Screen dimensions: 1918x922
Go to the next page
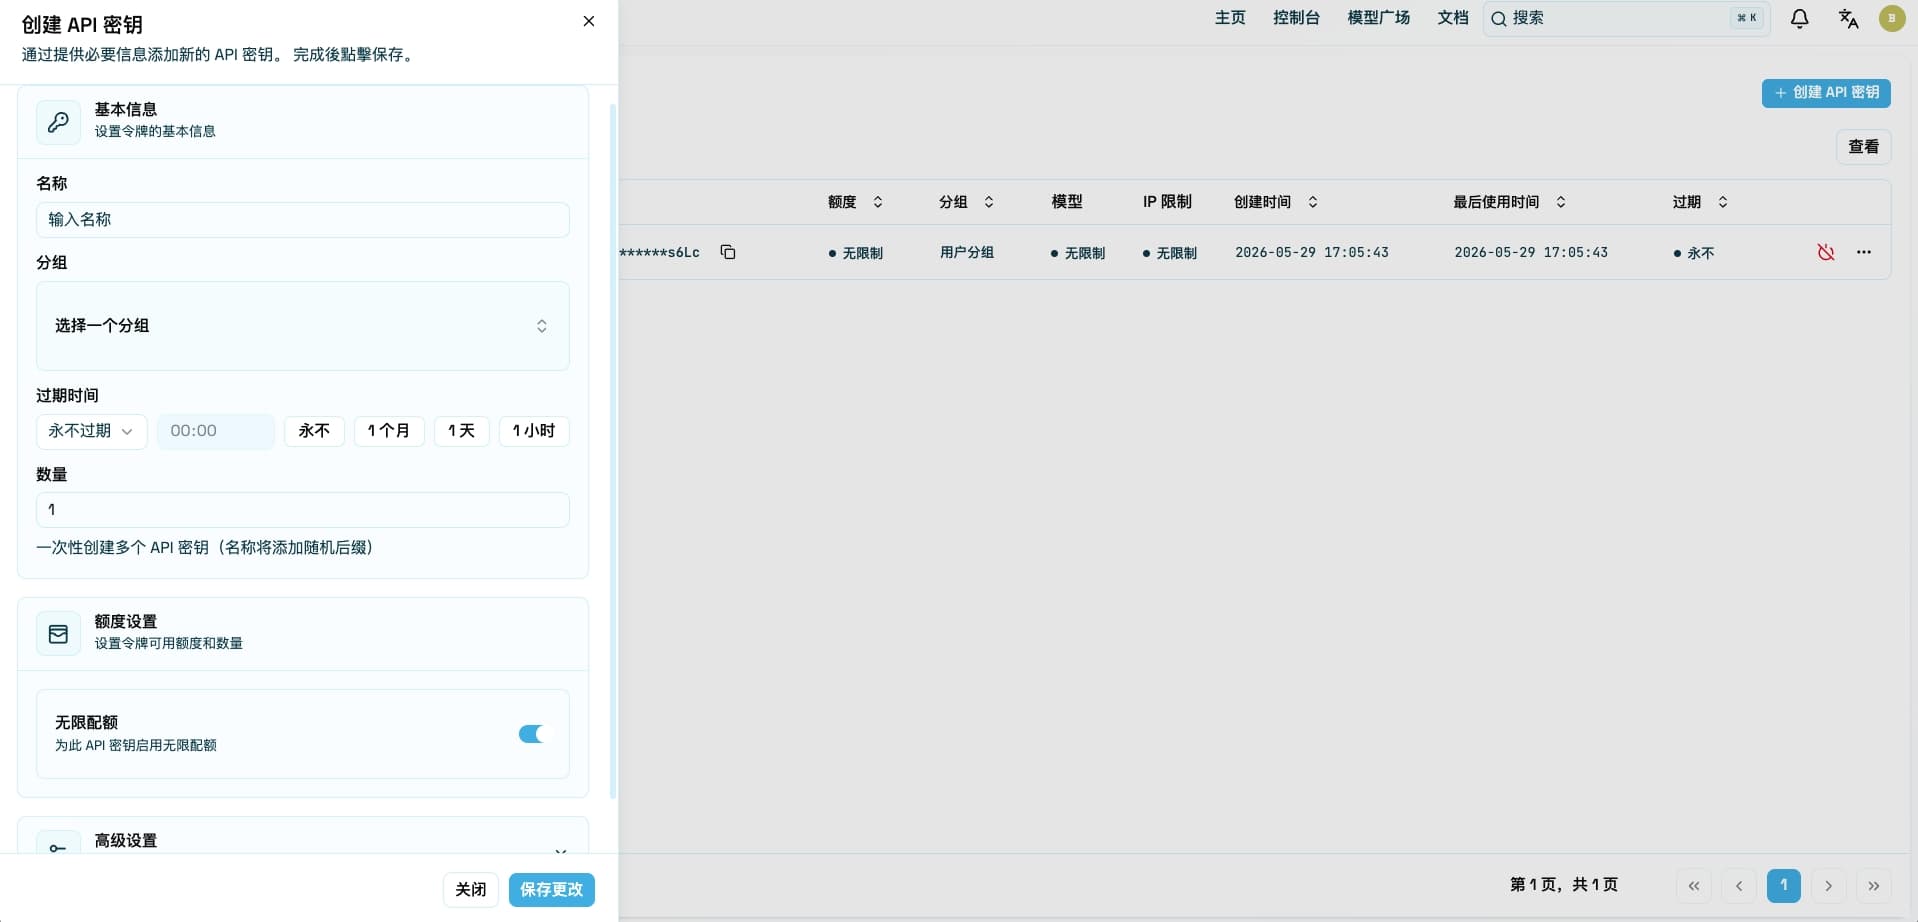click(1829, 886)
